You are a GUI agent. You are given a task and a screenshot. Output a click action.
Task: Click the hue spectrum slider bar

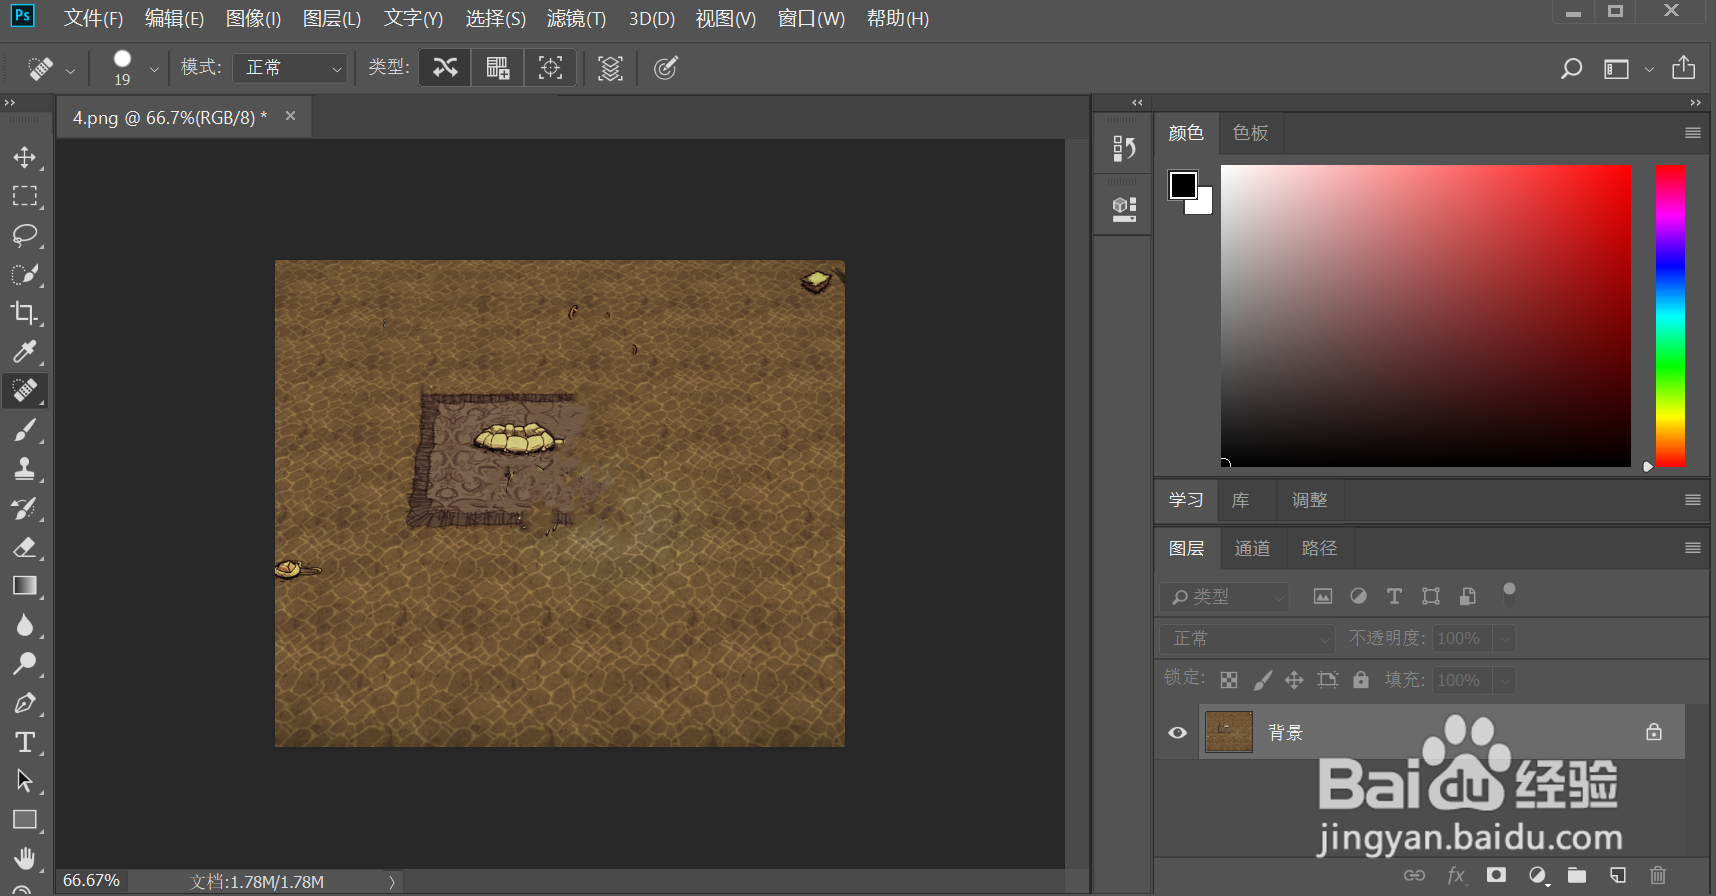pos(1670,316)
